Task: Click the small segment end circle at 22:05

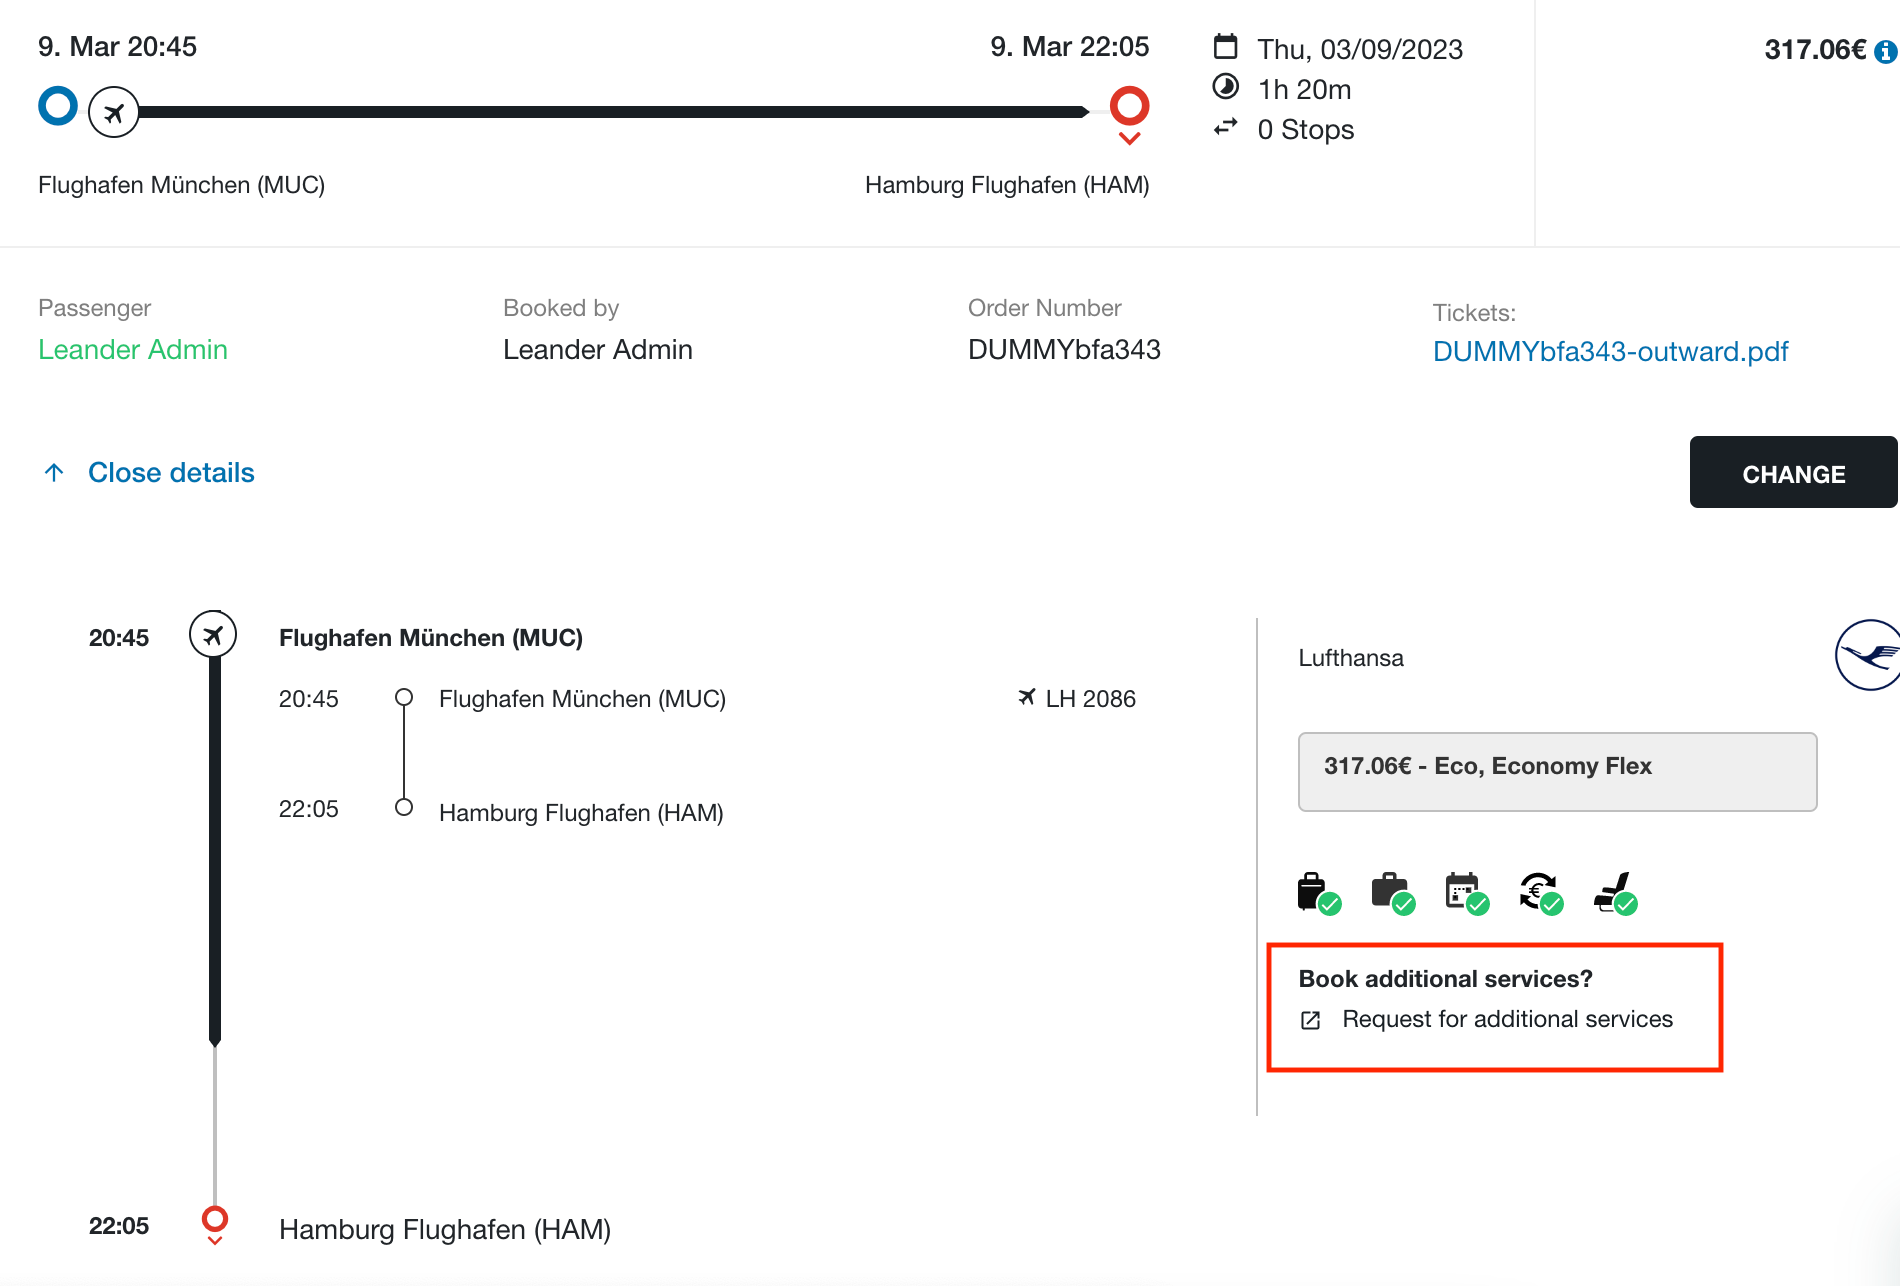Action: click(404, 807)
